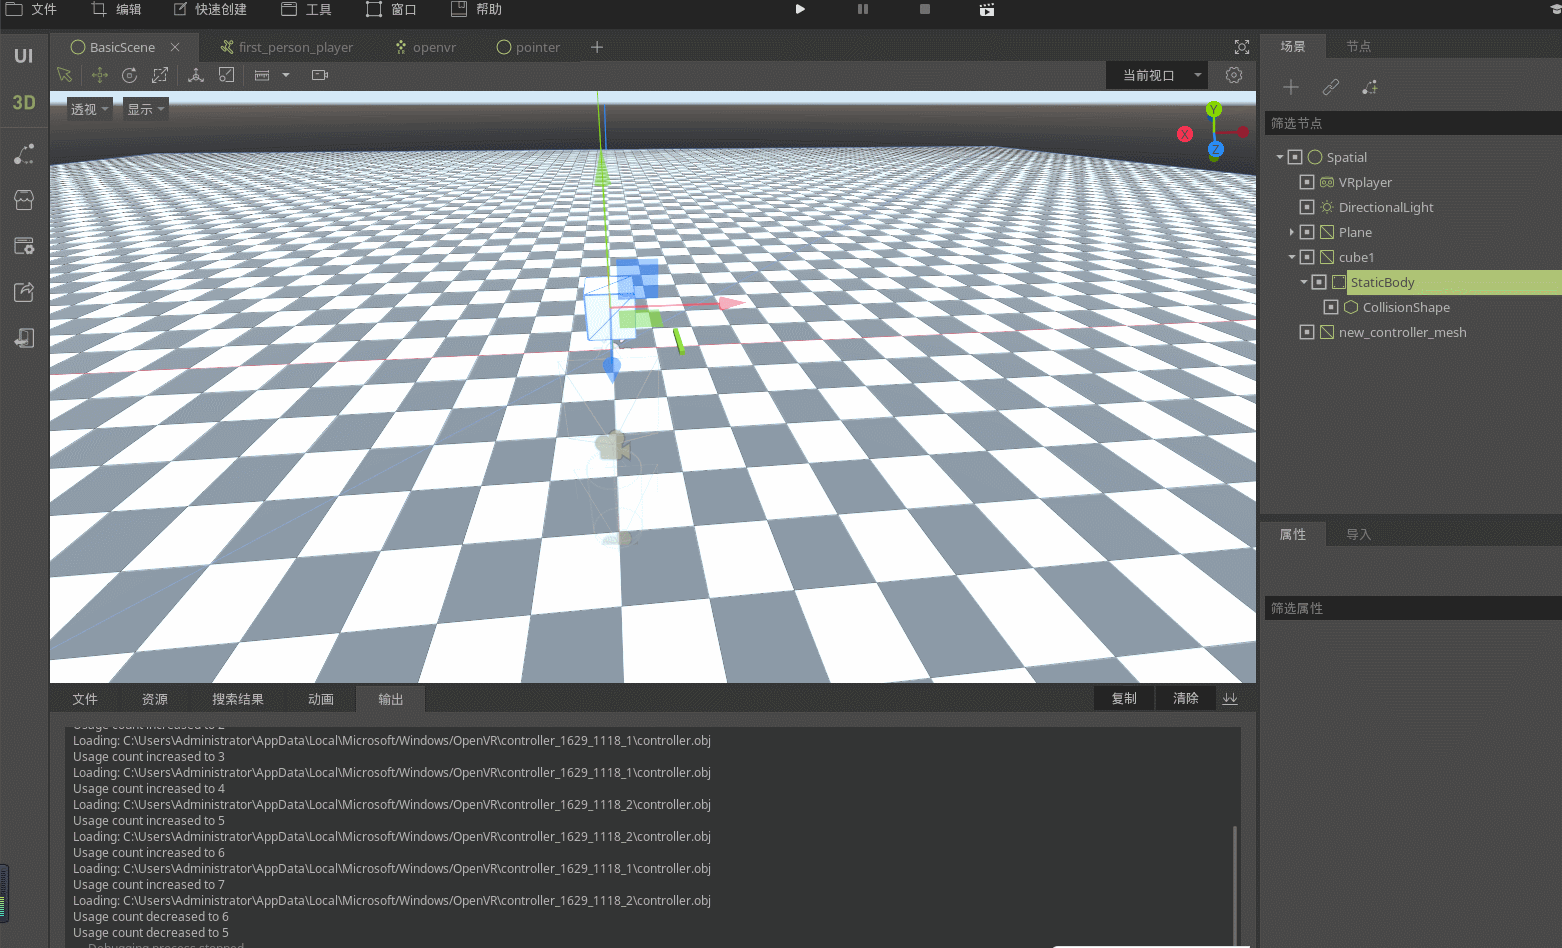The image size is (1562, 948).
Task: Click the device deploy sidebar icon
Action: pos(24,338)
